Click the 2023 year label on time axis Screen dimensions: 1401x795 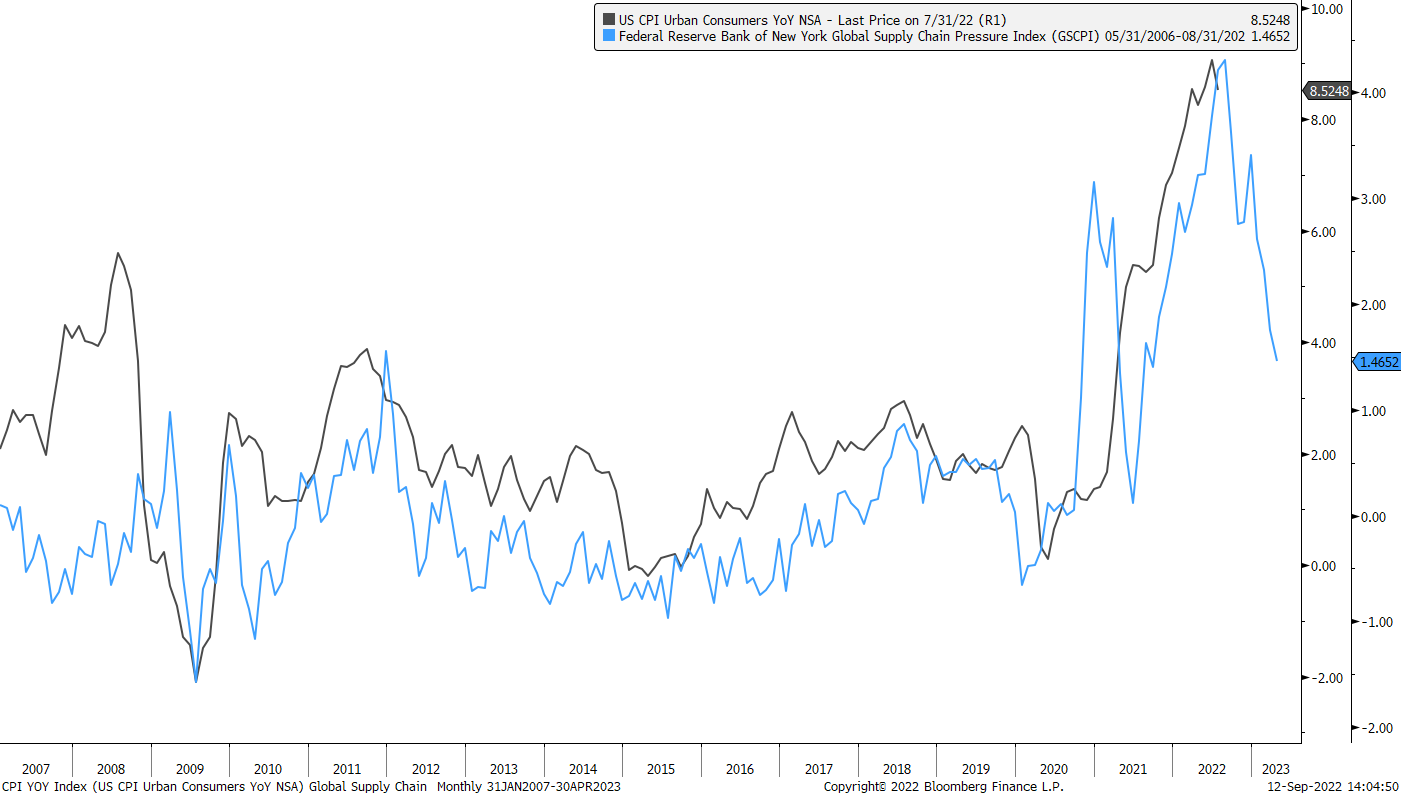click(1277, 769)
